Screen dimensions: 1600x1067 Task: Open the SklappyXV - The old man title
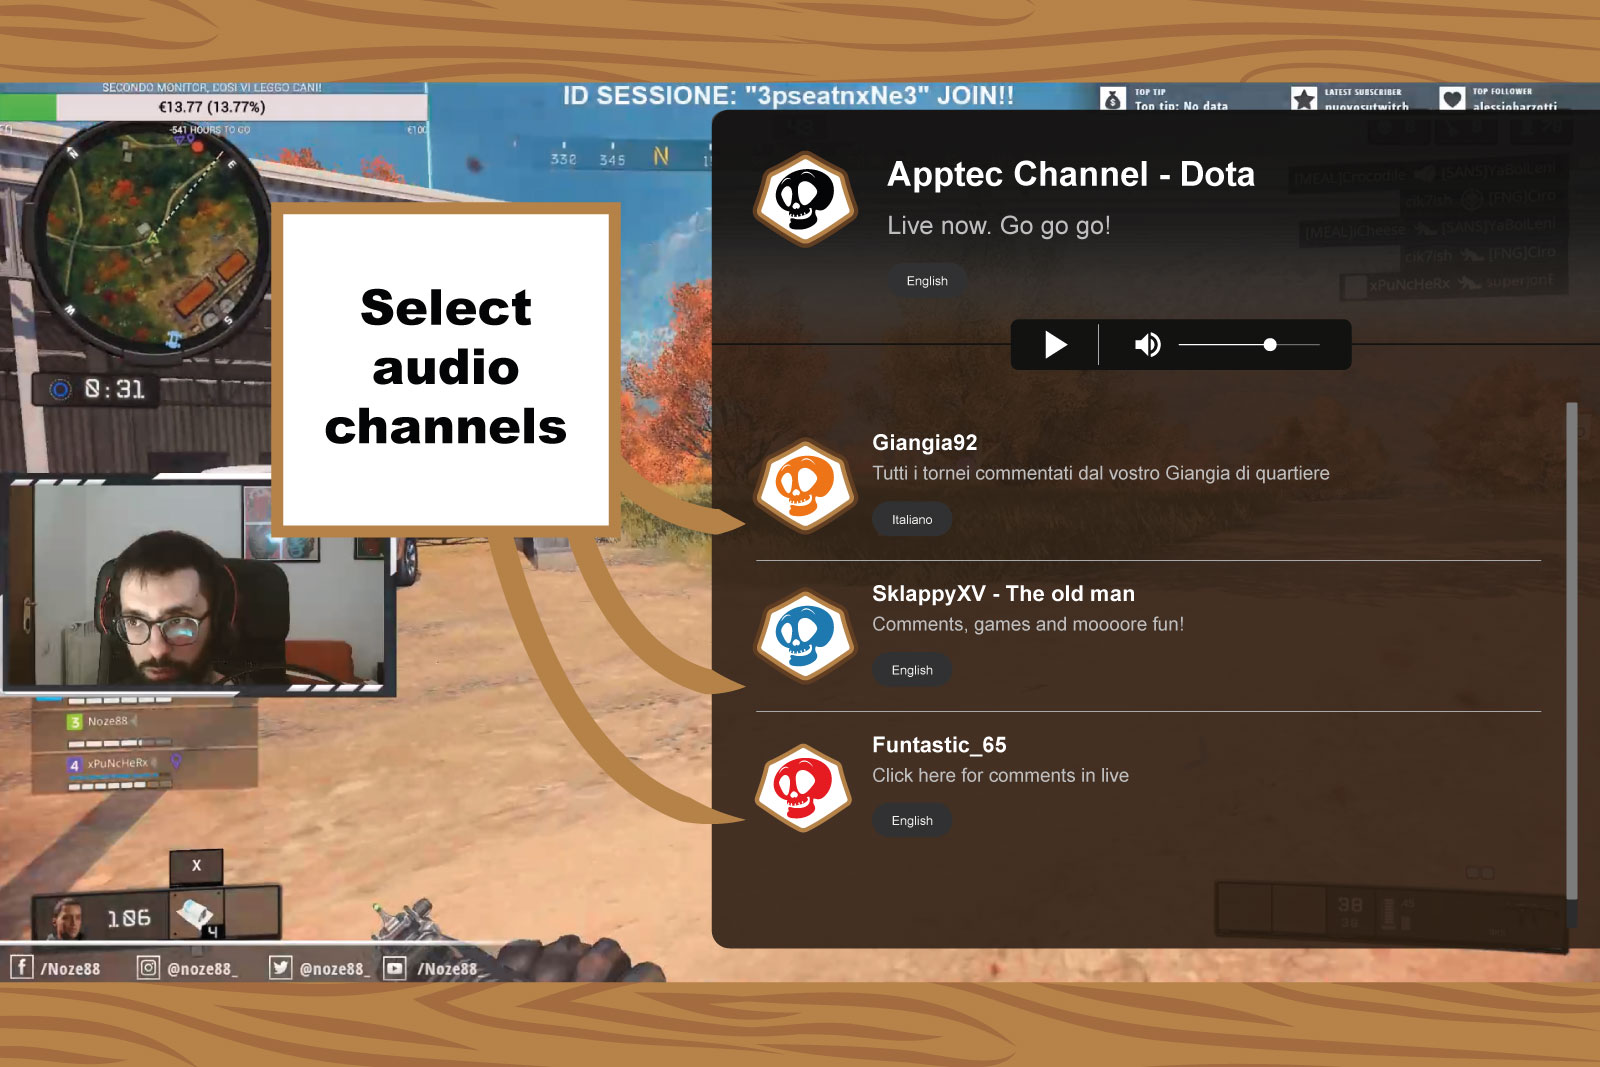[x=1003, y=594]
